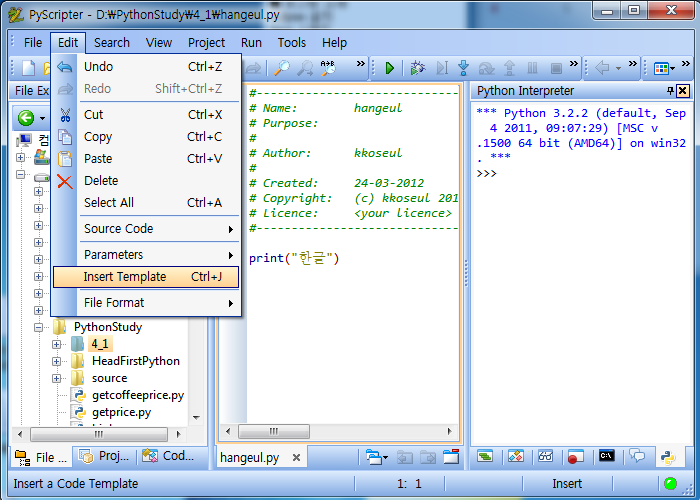Open the dropdown arrow beside the layouts icon
This screenshot has height=500, width=700.
[672, 69]
